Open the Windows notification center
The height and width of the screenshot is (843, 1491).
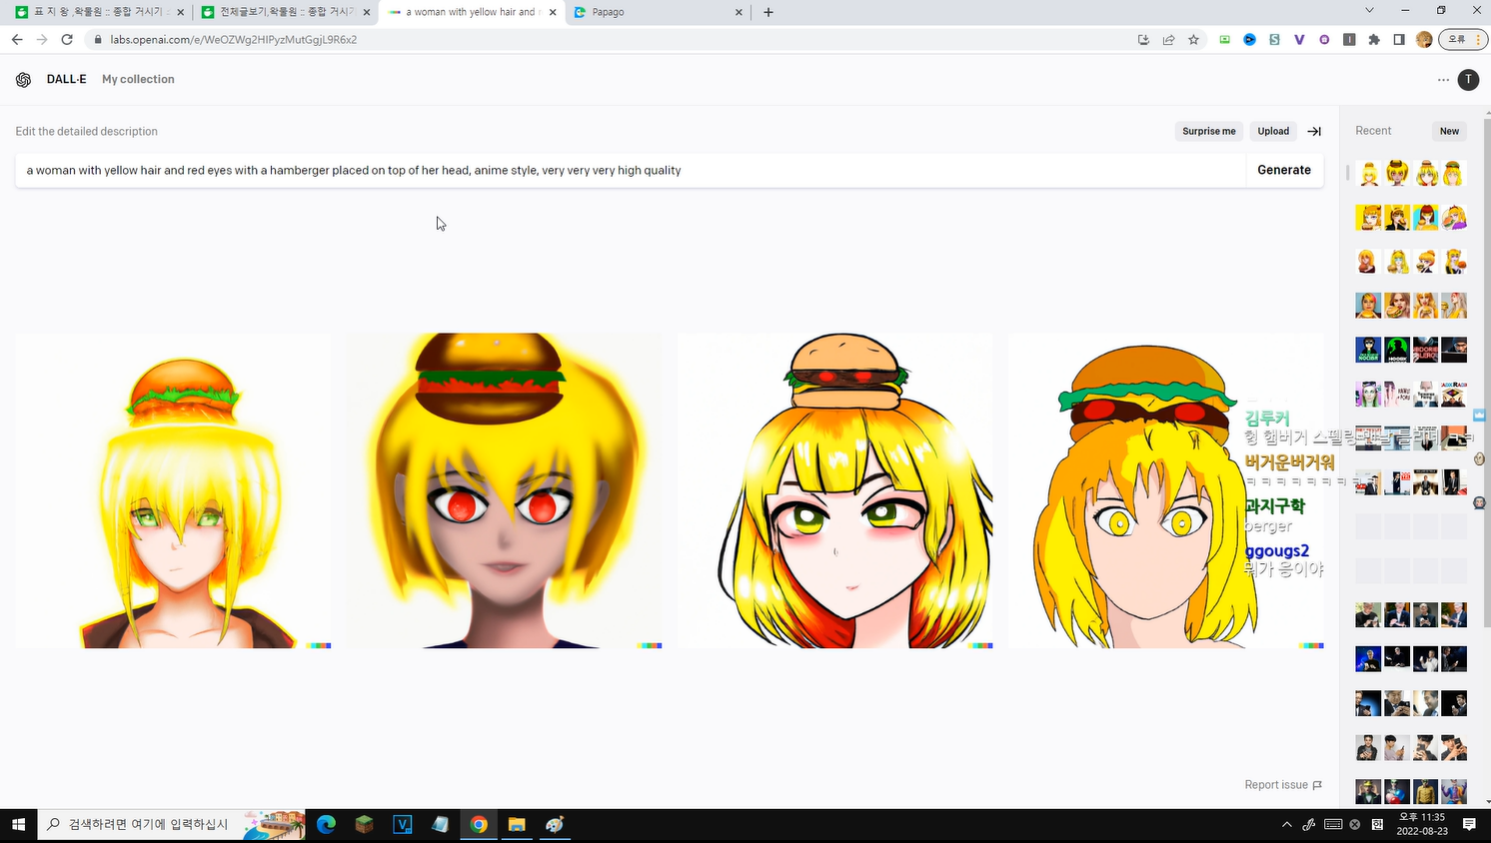[x=1469, y=824]
